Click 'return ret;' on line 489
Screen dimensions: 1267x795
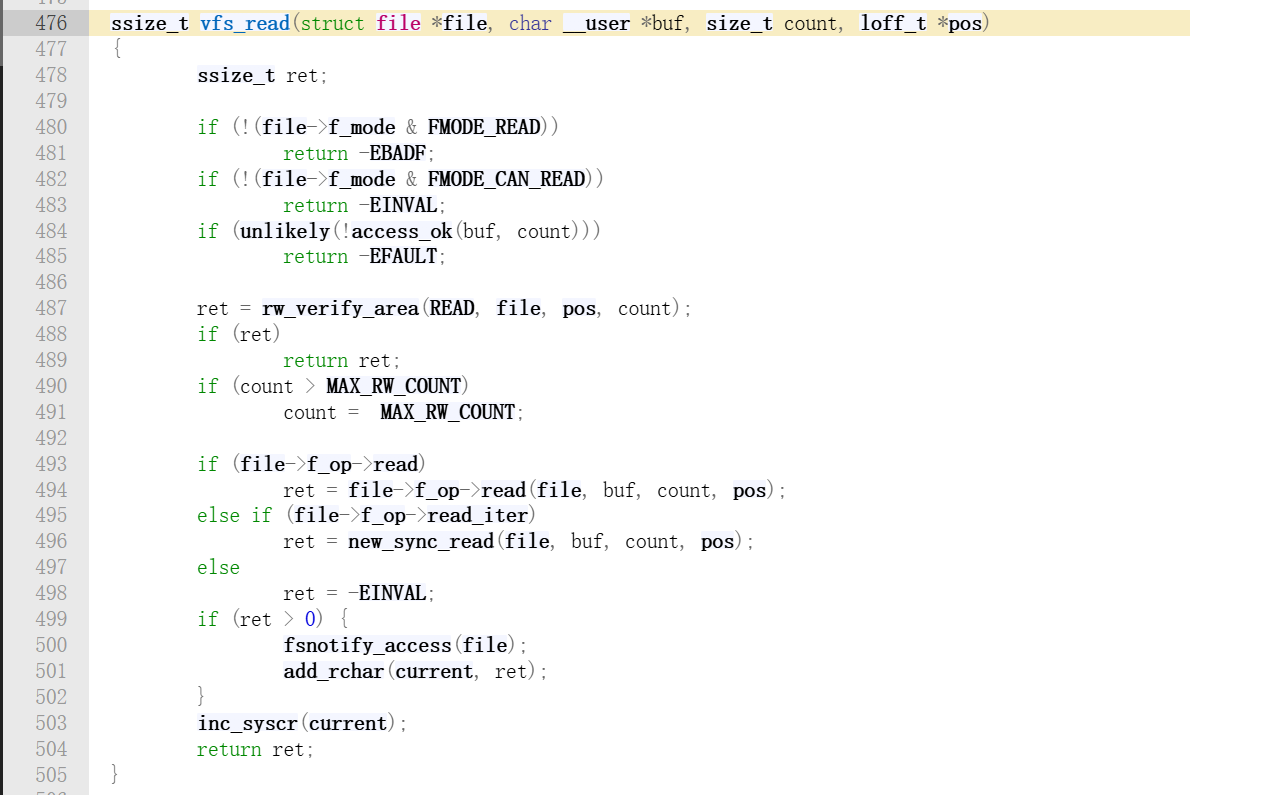[341, 361]
